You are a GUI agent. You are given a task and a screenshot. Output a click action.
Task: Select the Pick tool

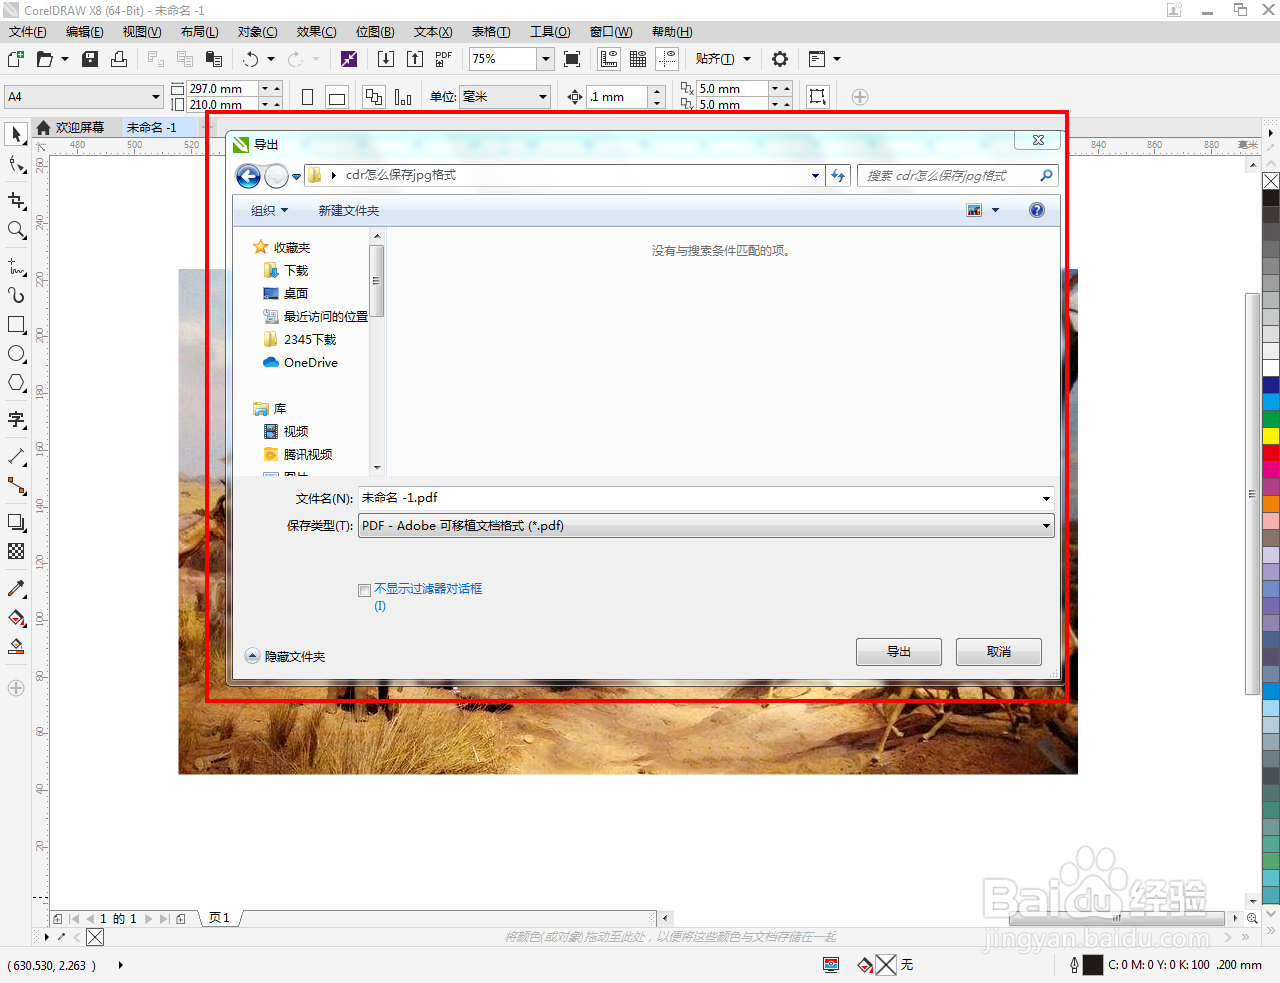(x=16, y=134)
